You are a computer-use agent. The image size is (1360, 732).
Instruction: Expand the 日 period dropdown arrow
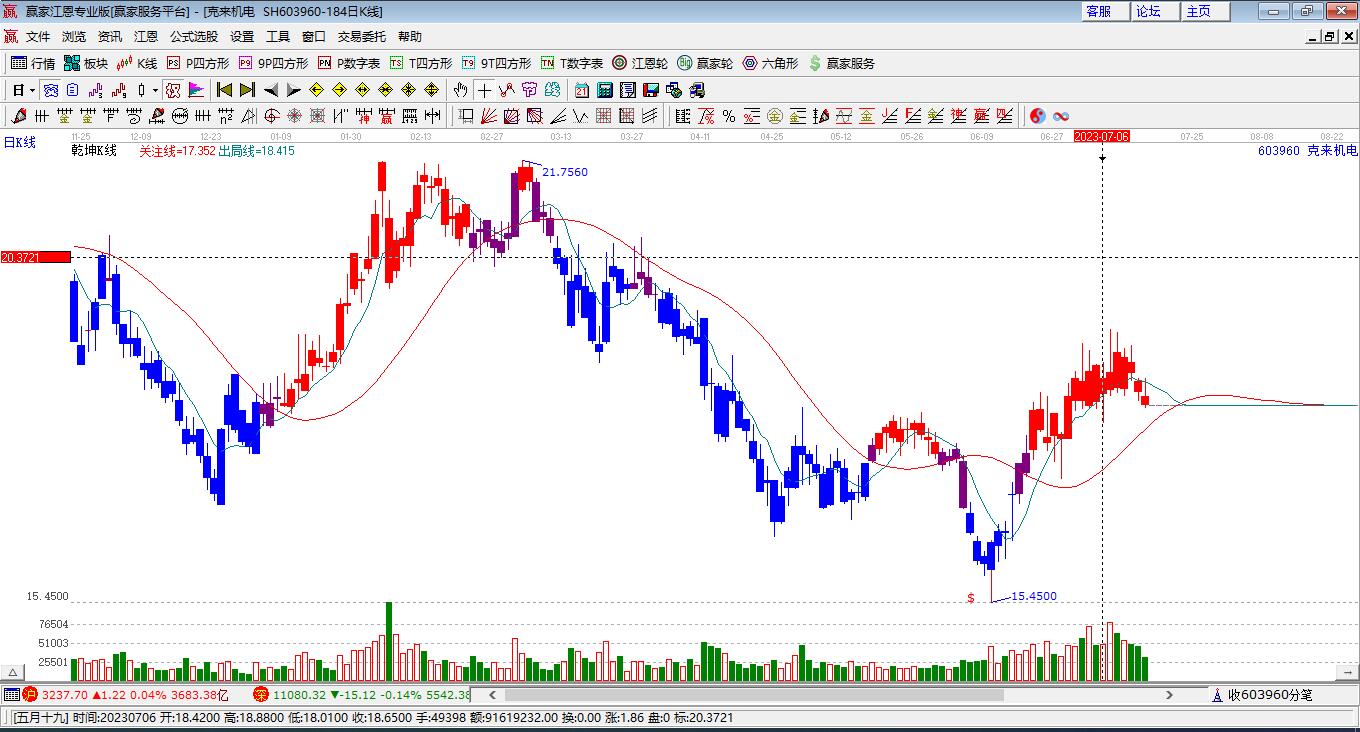[x=31, y=90]
